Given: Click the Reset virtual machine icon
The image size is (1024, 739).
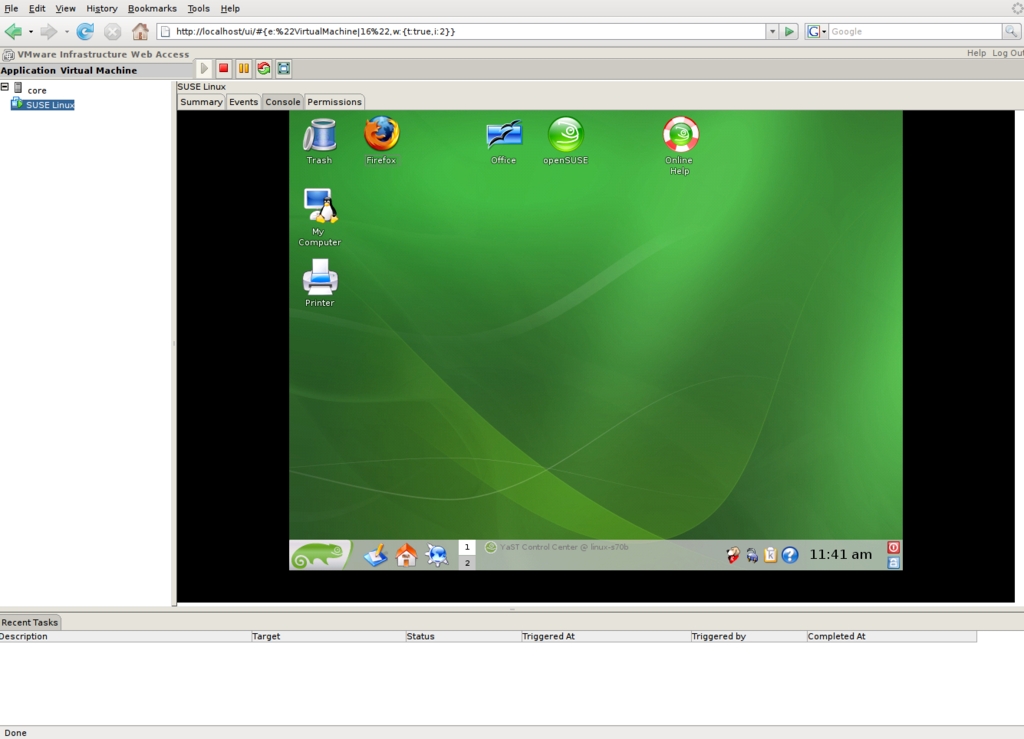Looking at the screenshot, I should pyautogui.click(x=264, y=69).
